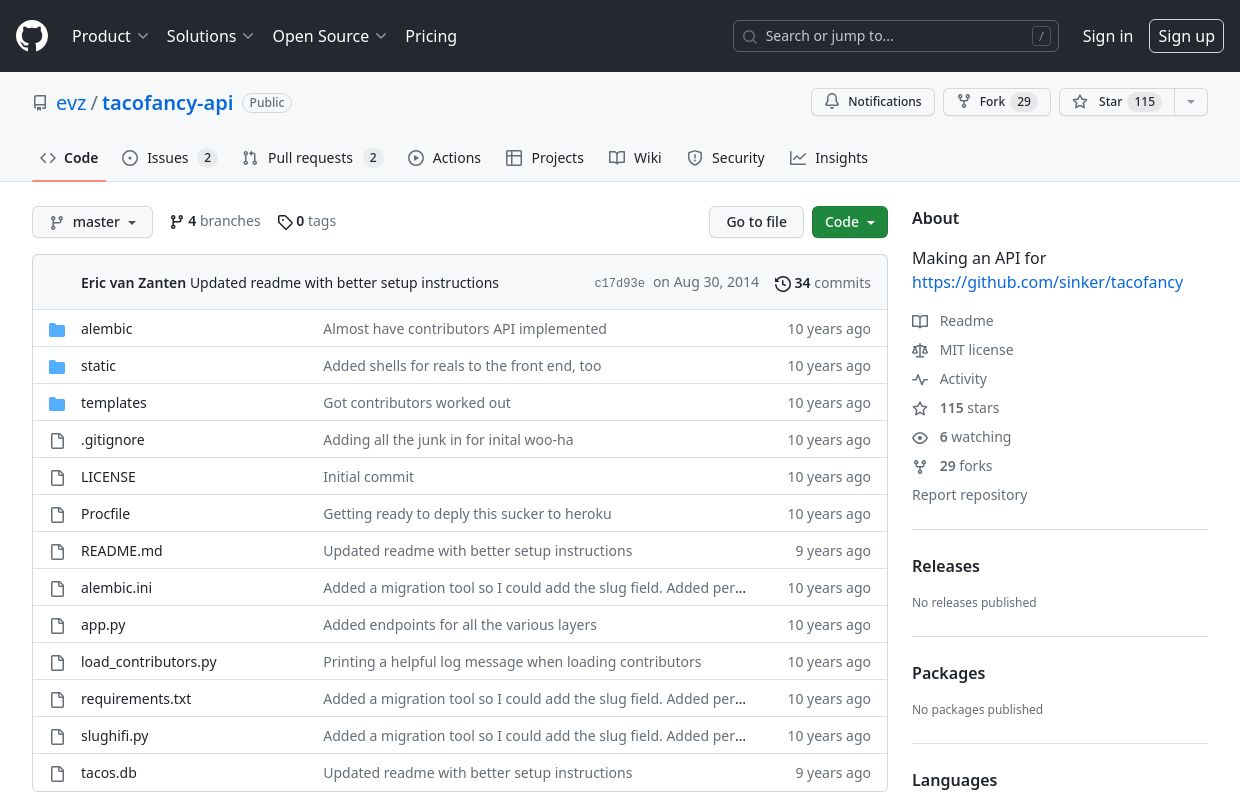The image size is (1240, 800).
Task: Click the templates folder icon
Action: point(57,403)
